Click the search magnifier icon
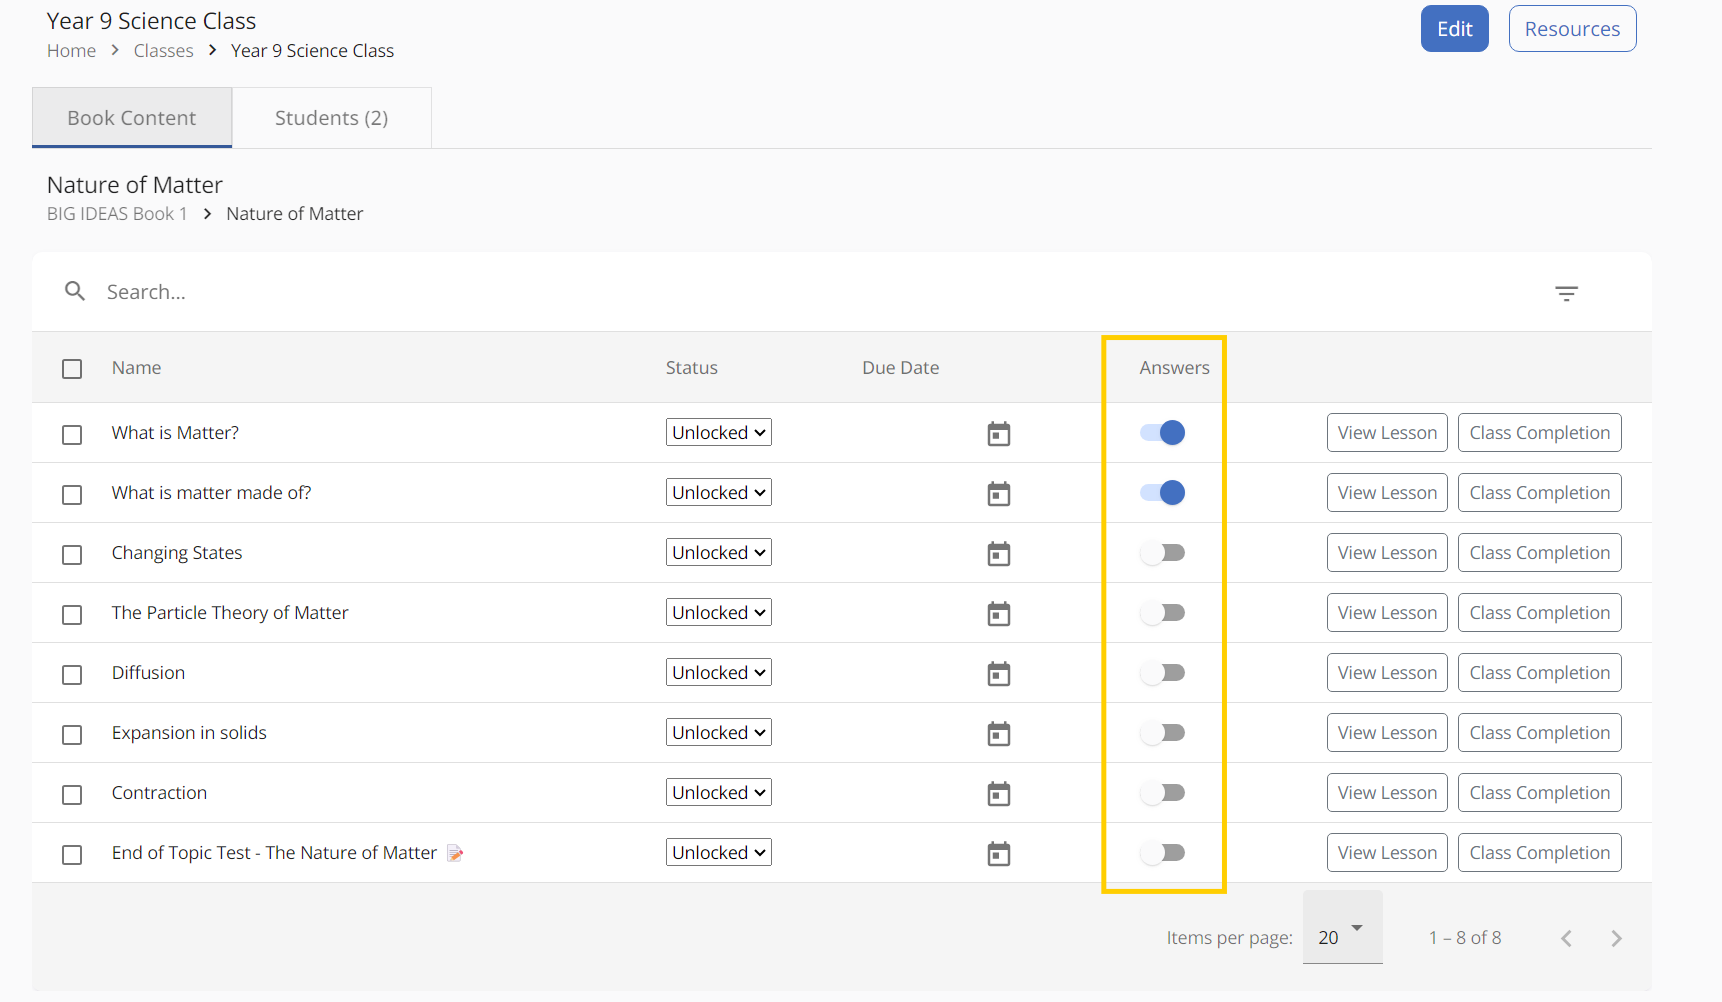This screenshot has width=1722, height=1002. pyautogui.click(x=75, y=291)
